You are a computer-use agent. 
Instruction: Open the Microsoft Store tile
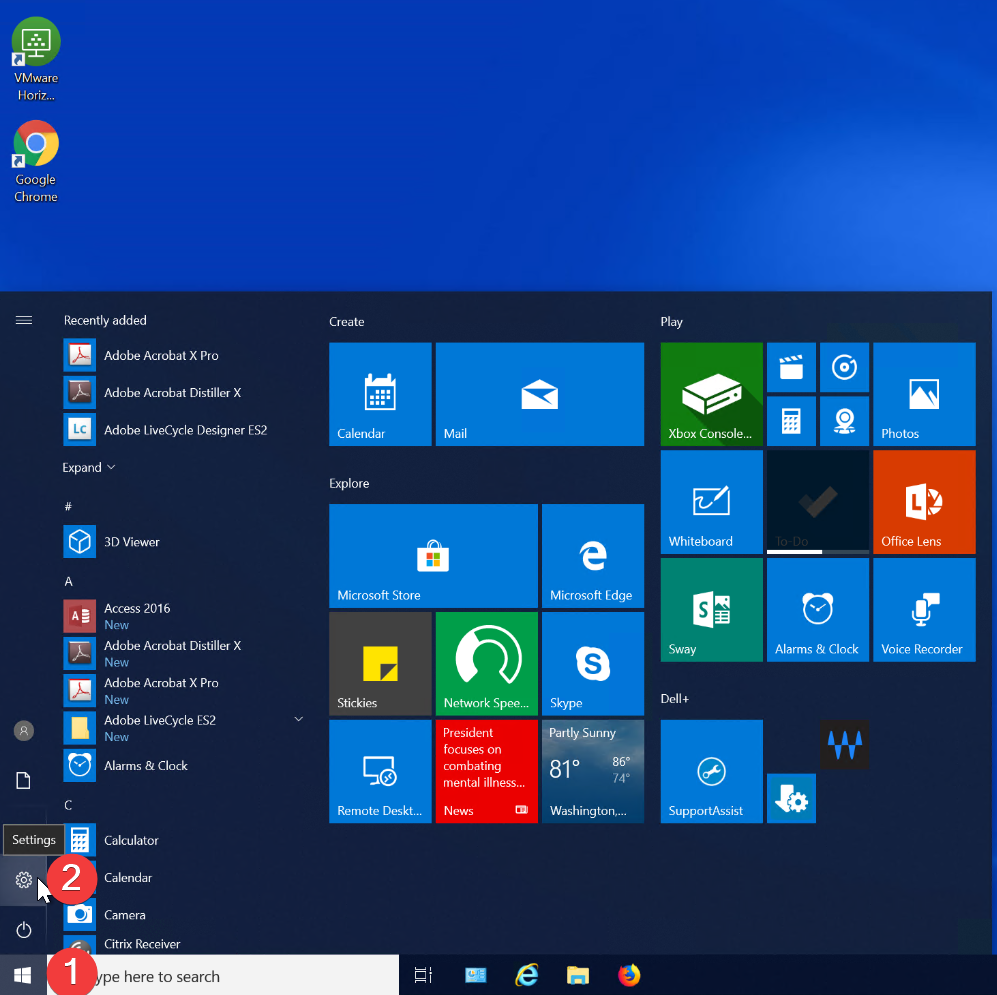click(x=433, y=556)
